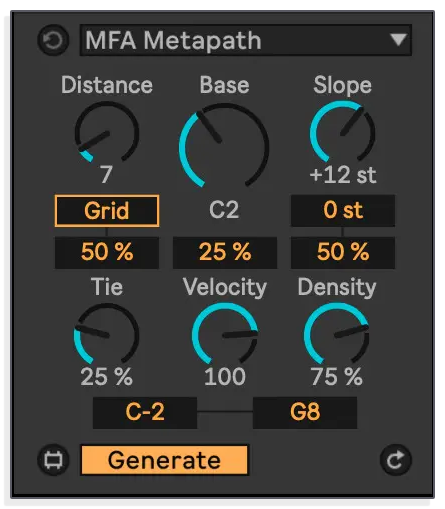The image size is (445, 509).
Task: Toggle the Grid button
Action: pyautogui.click(x=107, y=211)
